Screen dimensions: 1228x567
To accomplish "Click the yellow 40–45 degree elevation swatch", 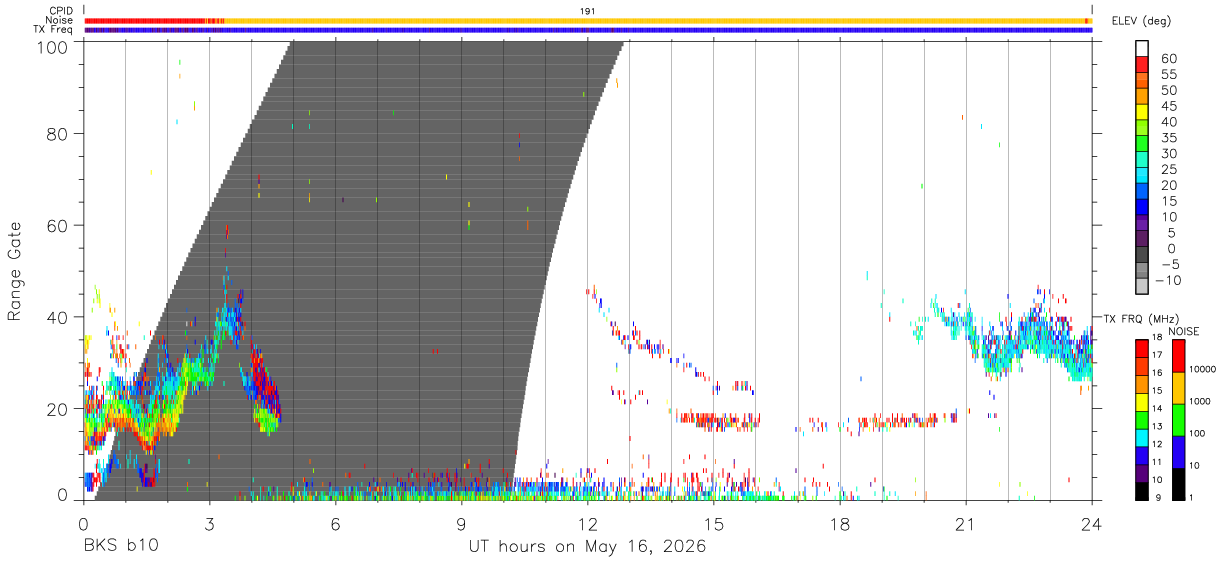I will [x=1142, y=112].
